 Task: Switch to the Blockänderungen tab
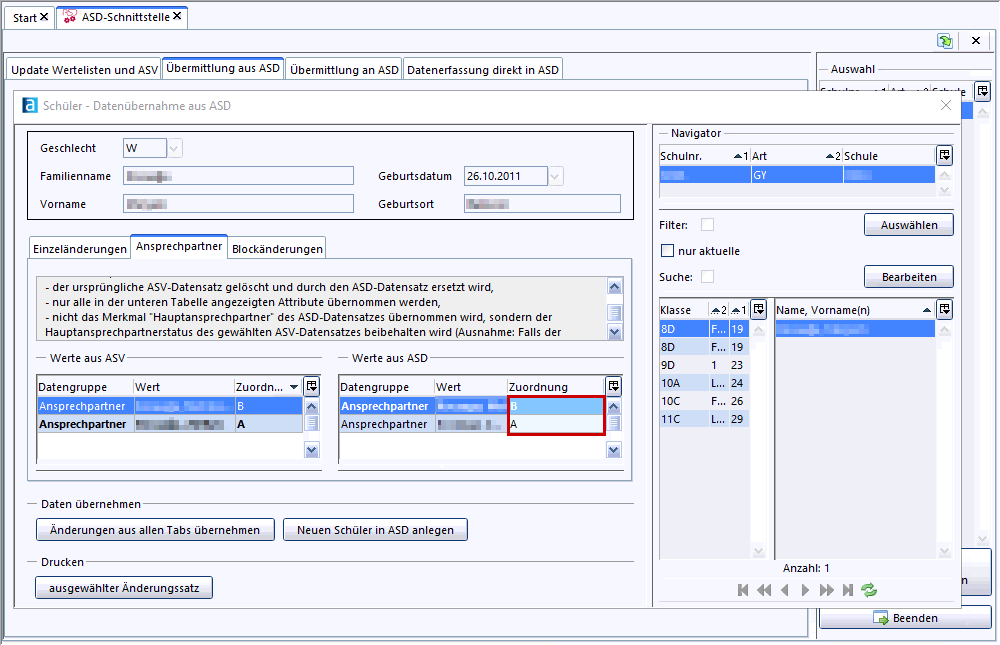277,248
